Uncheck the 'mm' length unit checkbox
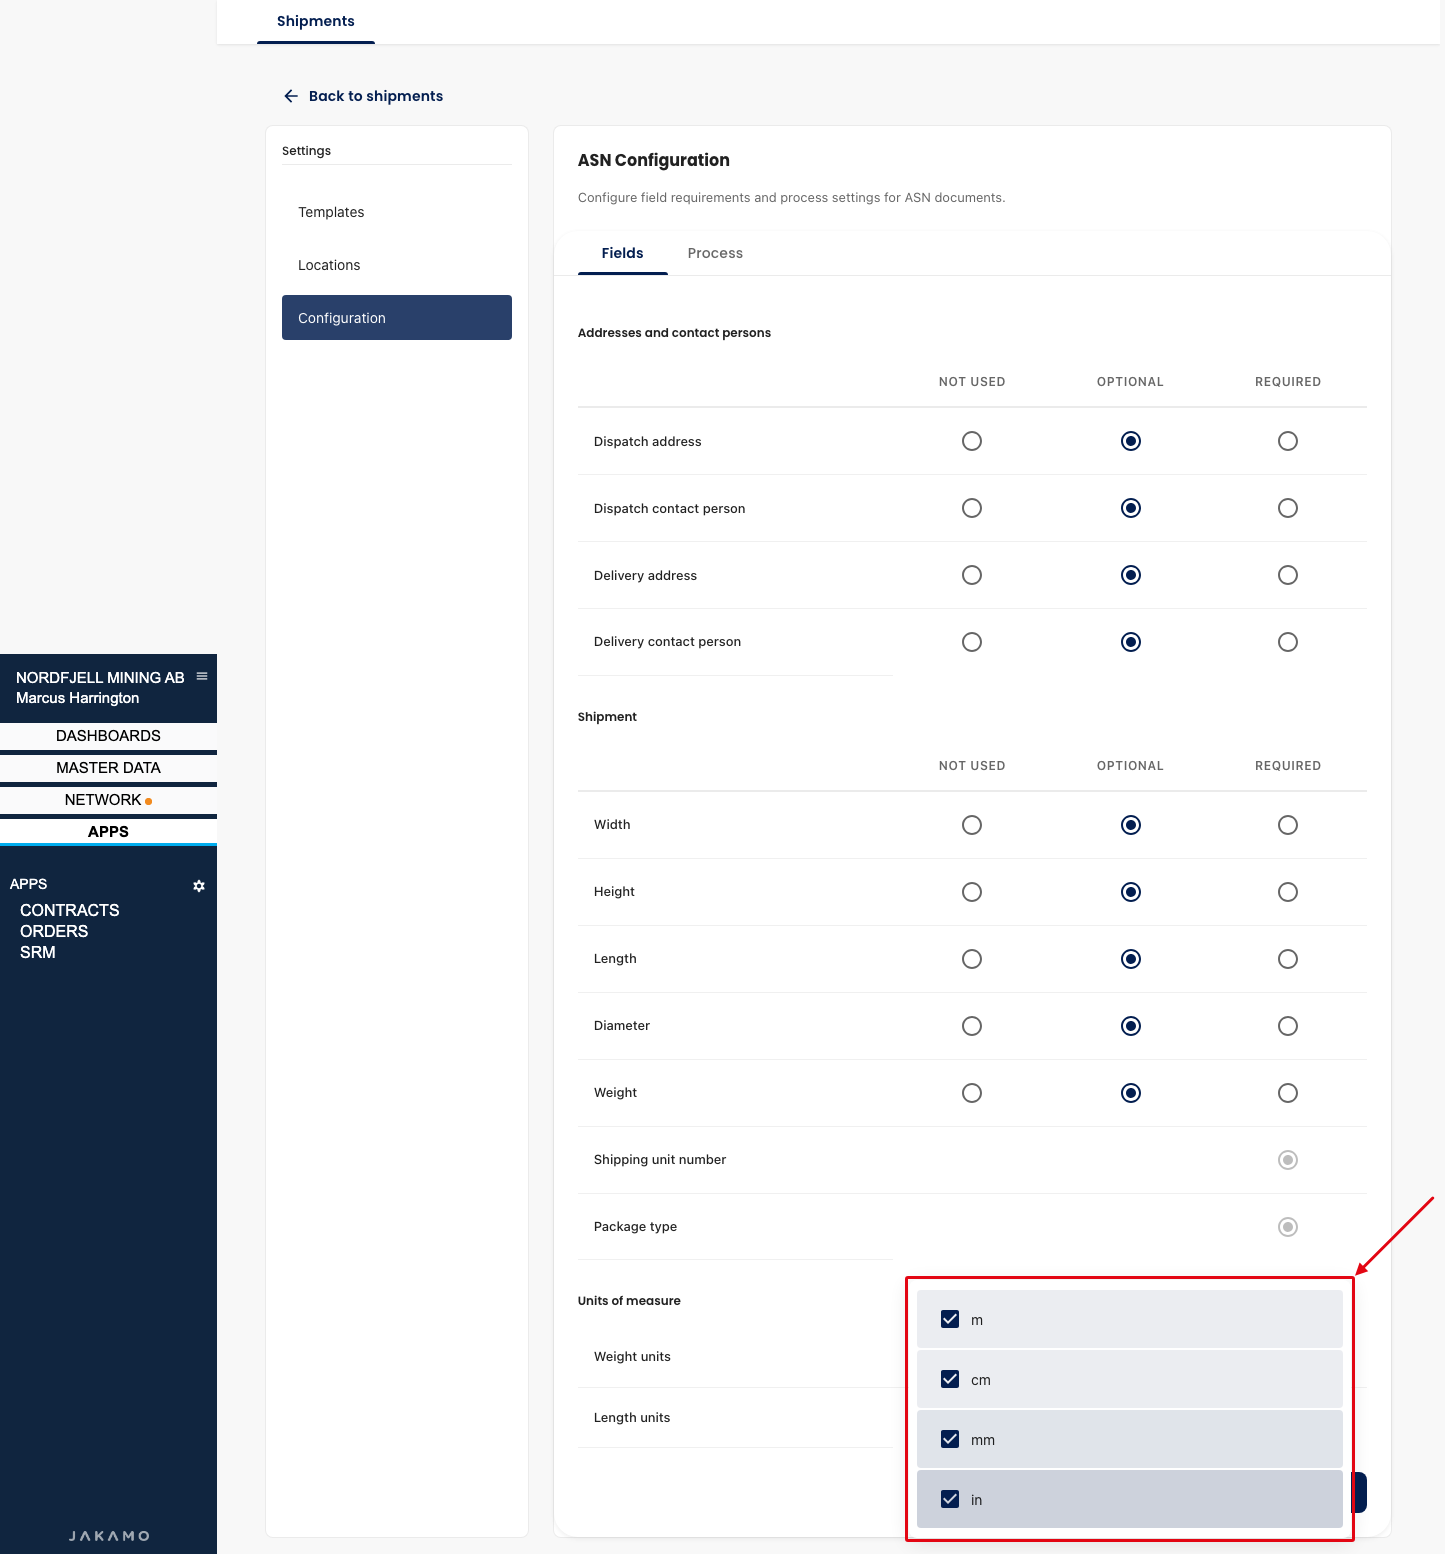This screenshot has width=1445, height=1554. click(x=950, y=1439)
